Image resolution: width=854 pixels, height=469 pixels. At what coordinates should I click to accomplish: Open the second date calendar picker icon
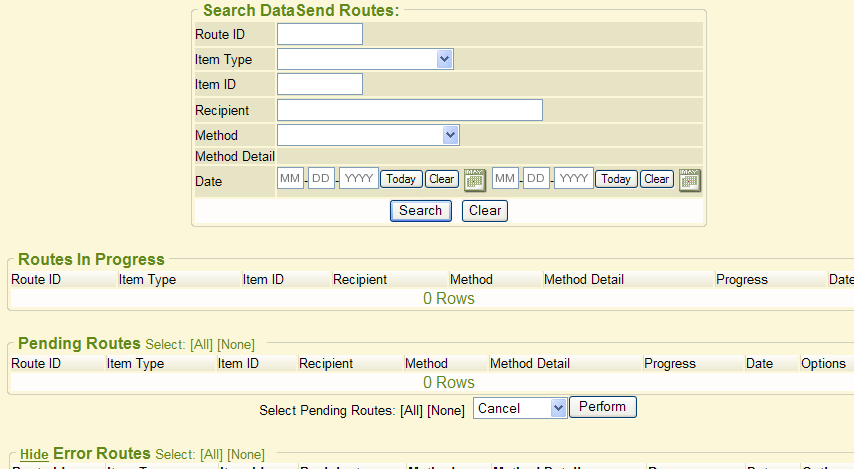tap(690, 180)
